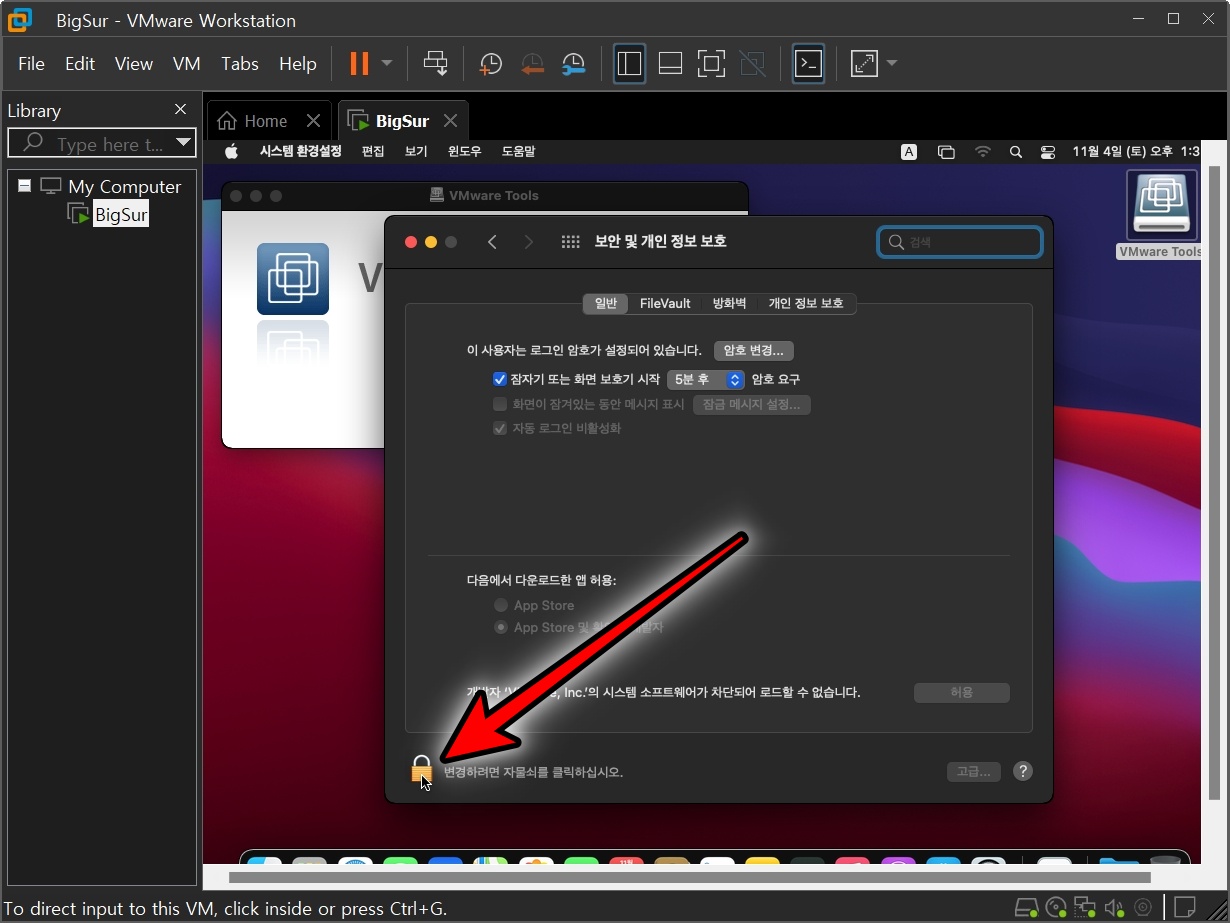Open the VMware Edit menu
1230x923 pixels.
coord(80,64)
